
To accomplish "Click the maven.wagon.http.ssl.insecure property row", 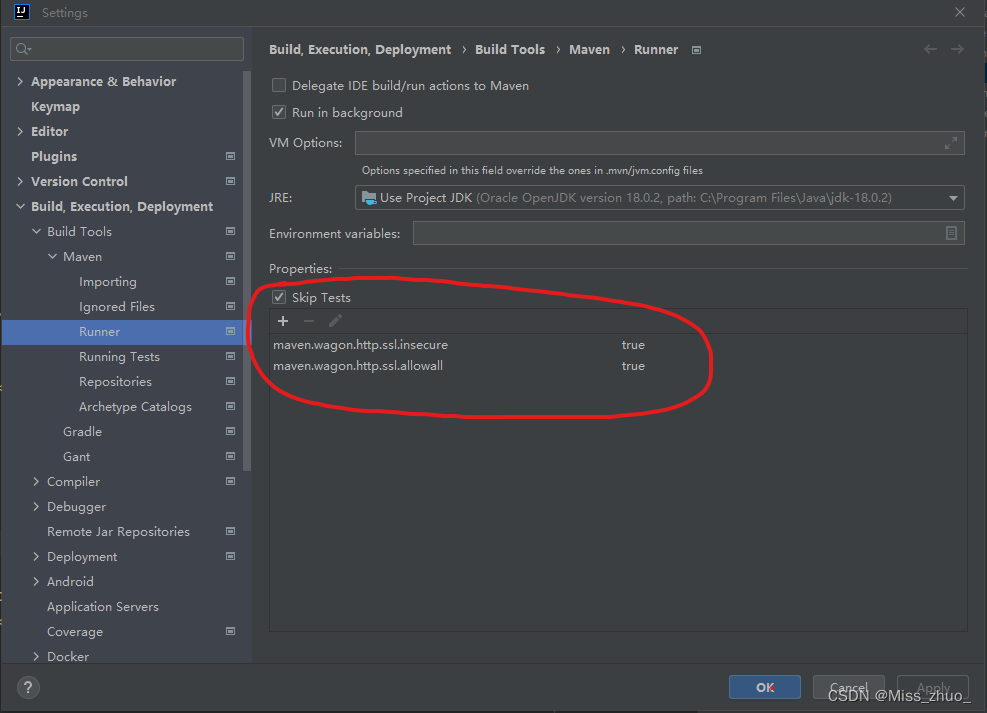I will coord(360,344).
